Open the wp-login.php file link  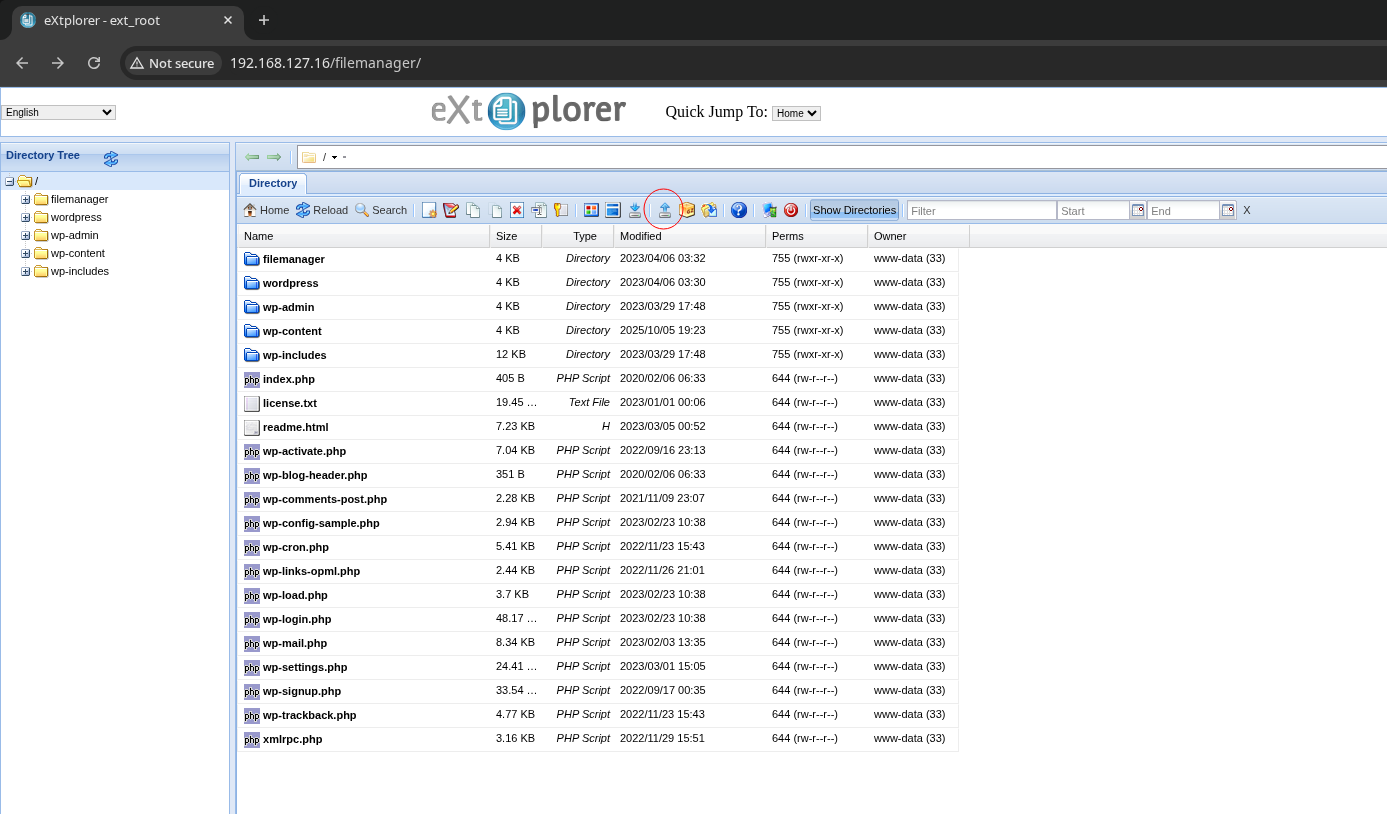tap(296, 619)
